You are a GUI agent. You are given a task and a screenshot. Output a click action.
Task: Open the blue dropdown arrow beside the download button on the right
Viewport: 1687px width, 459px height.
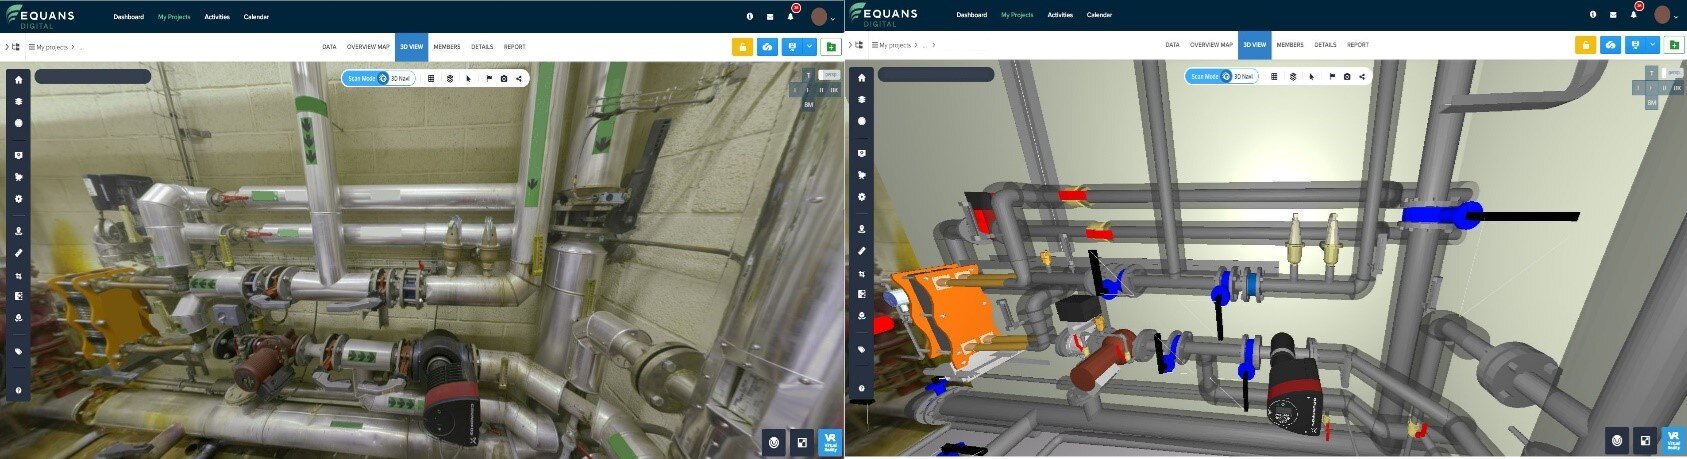[1652, 45]
